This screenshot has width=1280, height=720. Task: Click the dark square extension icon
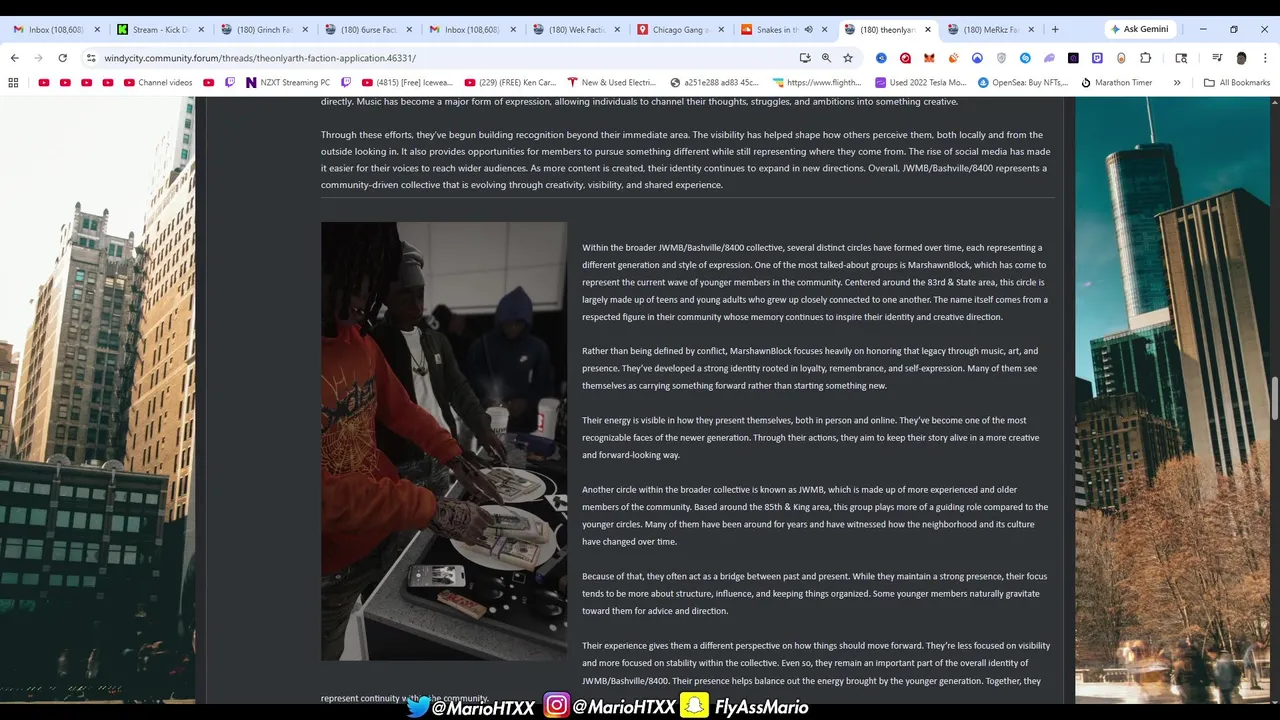tap(1073, 58)
